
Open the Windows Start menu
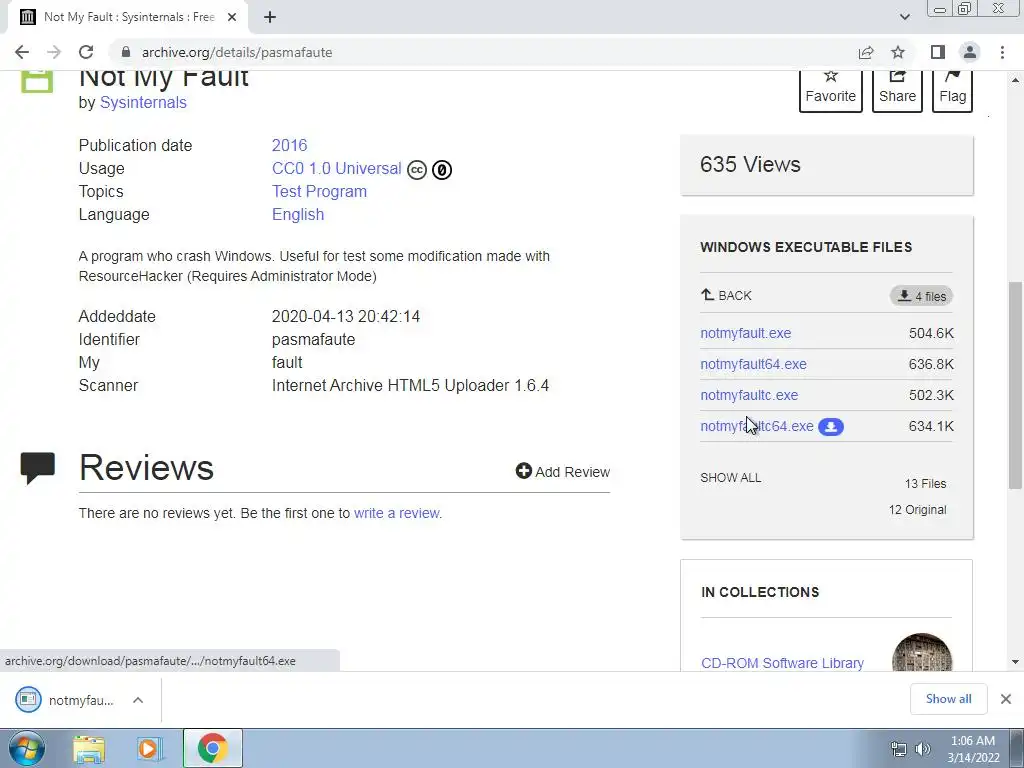[x=26, y=748]
